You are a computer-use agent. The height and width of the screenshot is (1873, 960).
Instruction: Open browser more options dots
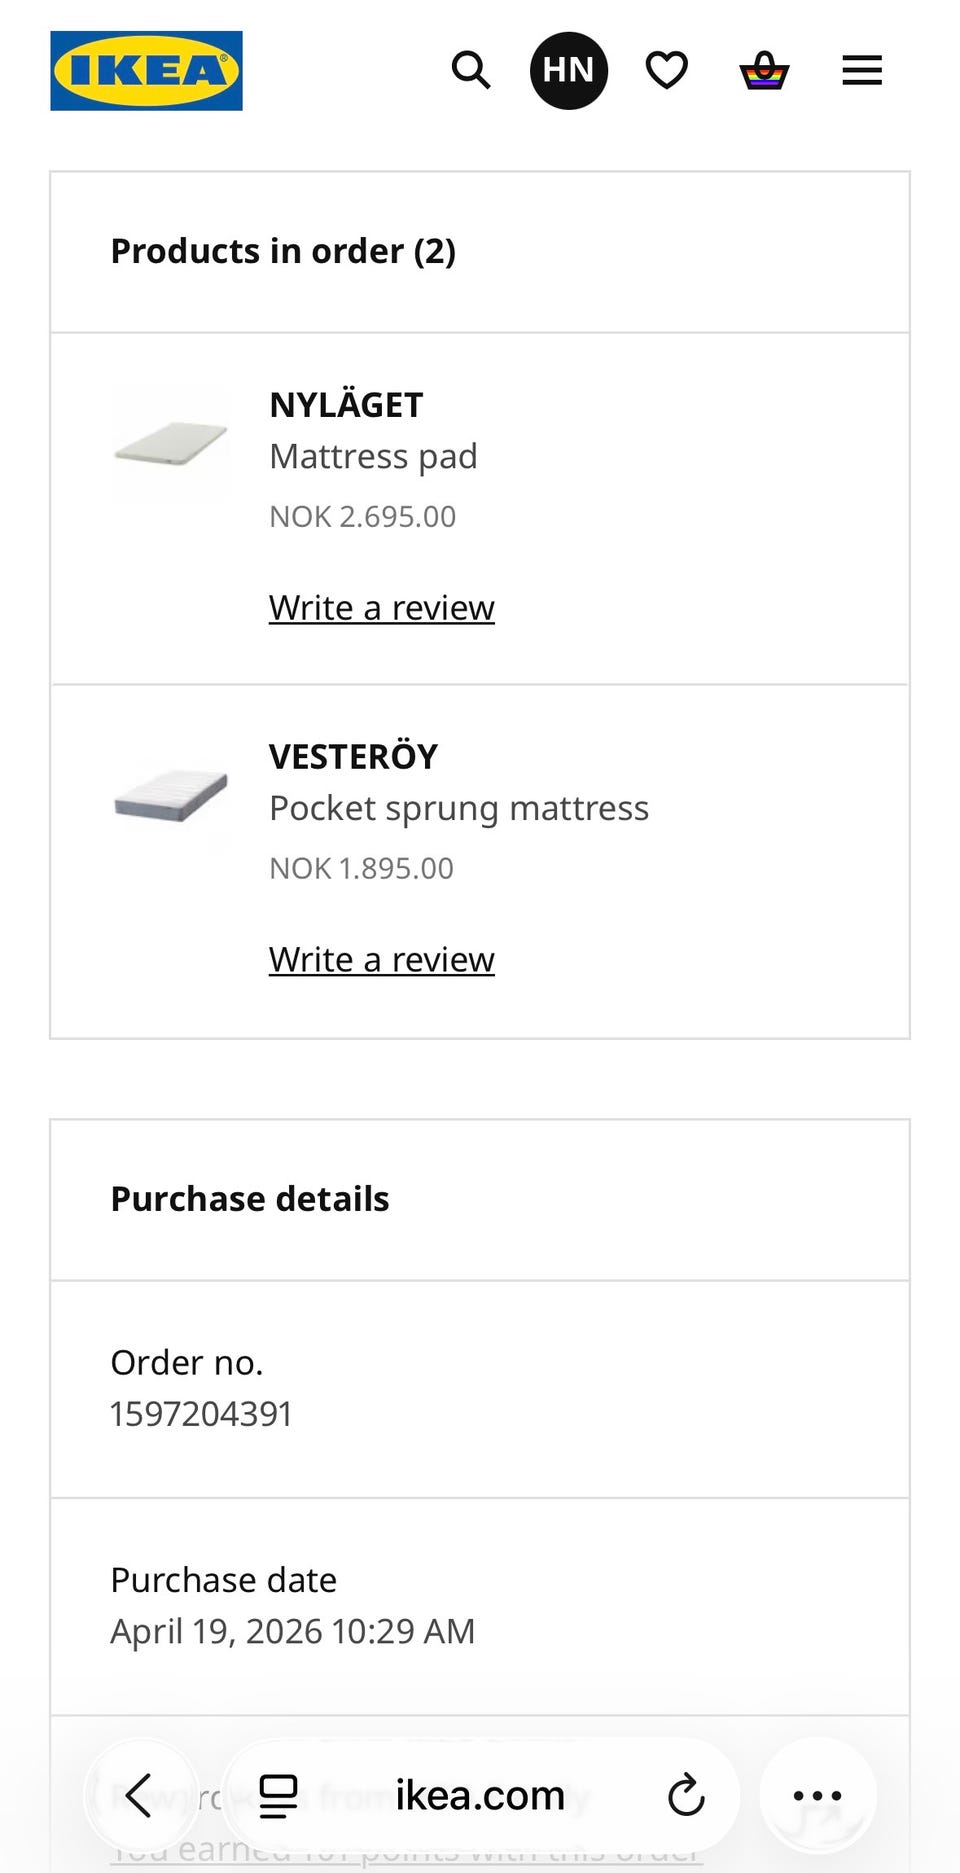[x=817, y=1795]
